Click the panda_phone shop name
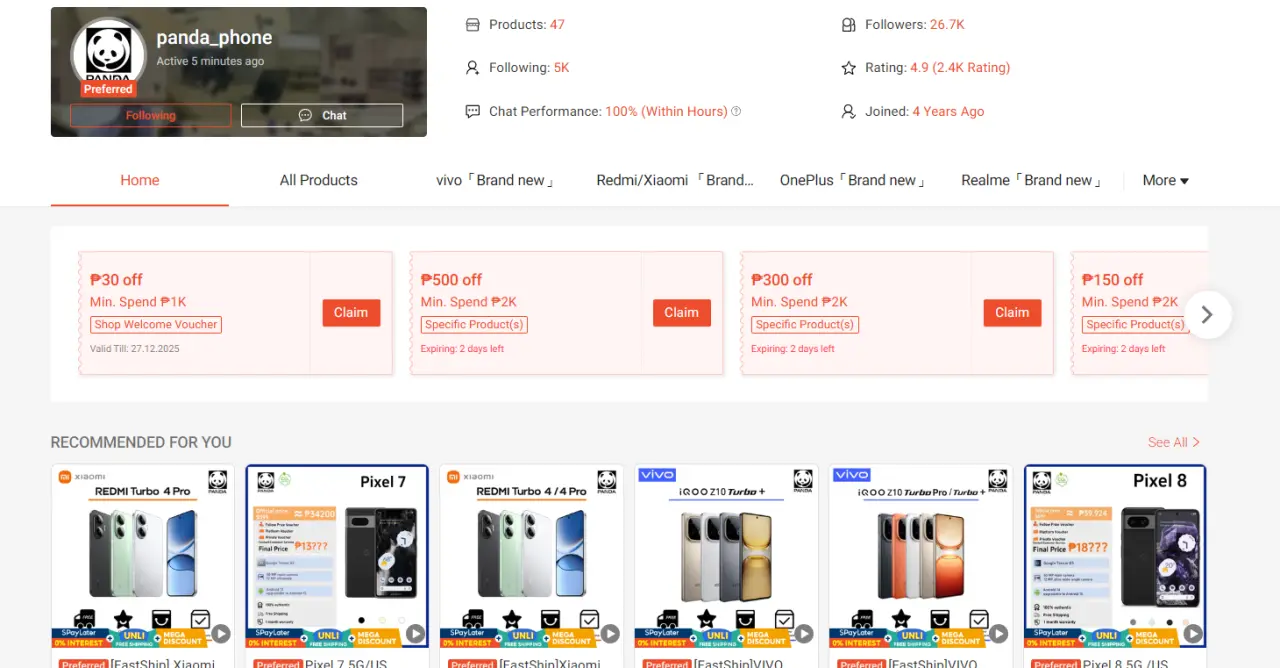 click(214, 38)
